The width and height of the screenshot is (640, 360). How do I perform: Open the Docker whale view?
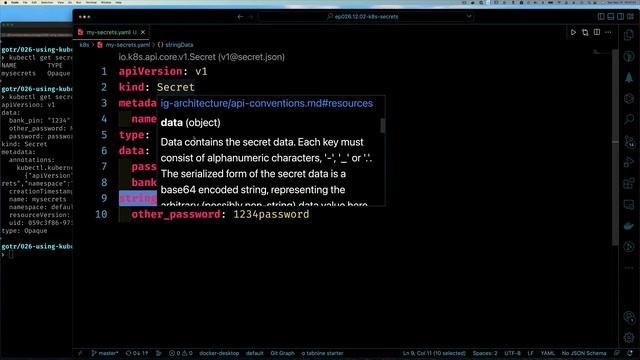629,225
